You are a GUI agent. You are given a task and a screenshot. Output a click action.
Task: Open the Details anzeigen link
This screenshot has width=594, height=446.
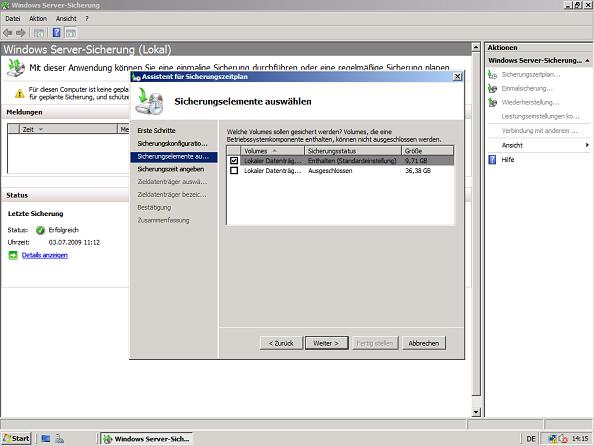pos(45,255)
